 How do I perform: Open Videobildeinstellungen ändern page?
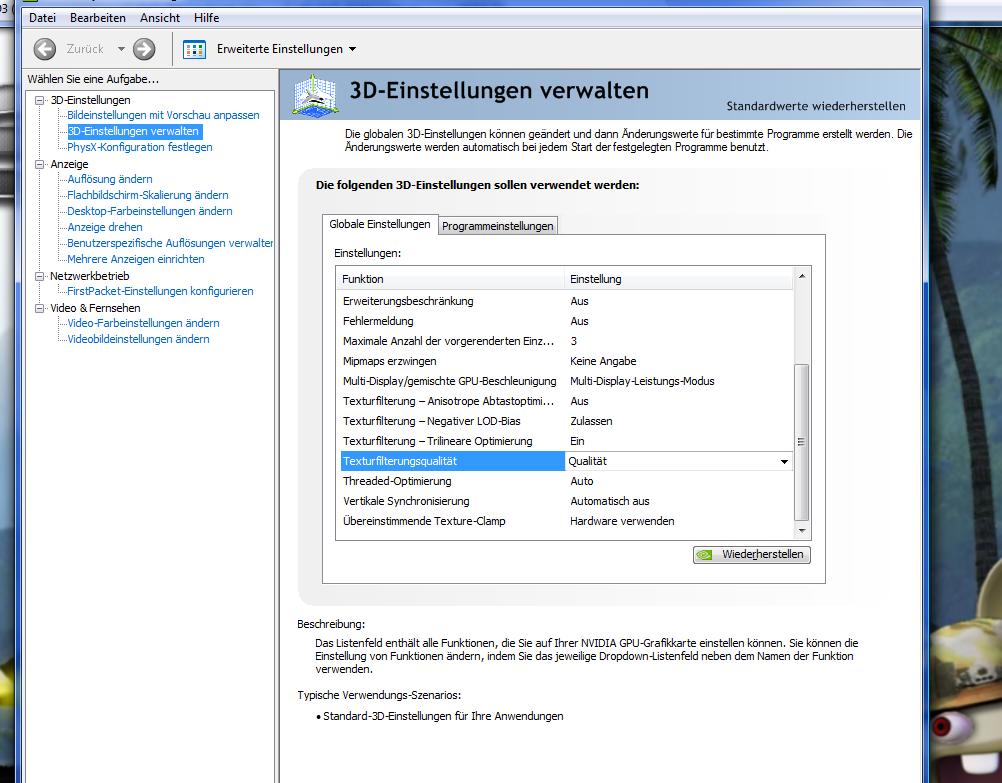point(138,339)
